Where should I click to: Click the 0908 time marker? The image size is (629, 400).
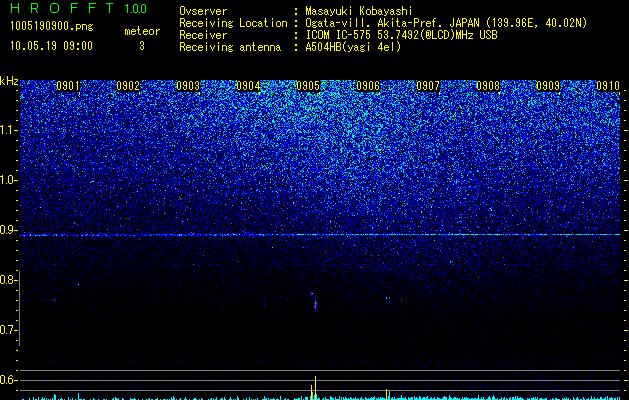coord(488,86)
